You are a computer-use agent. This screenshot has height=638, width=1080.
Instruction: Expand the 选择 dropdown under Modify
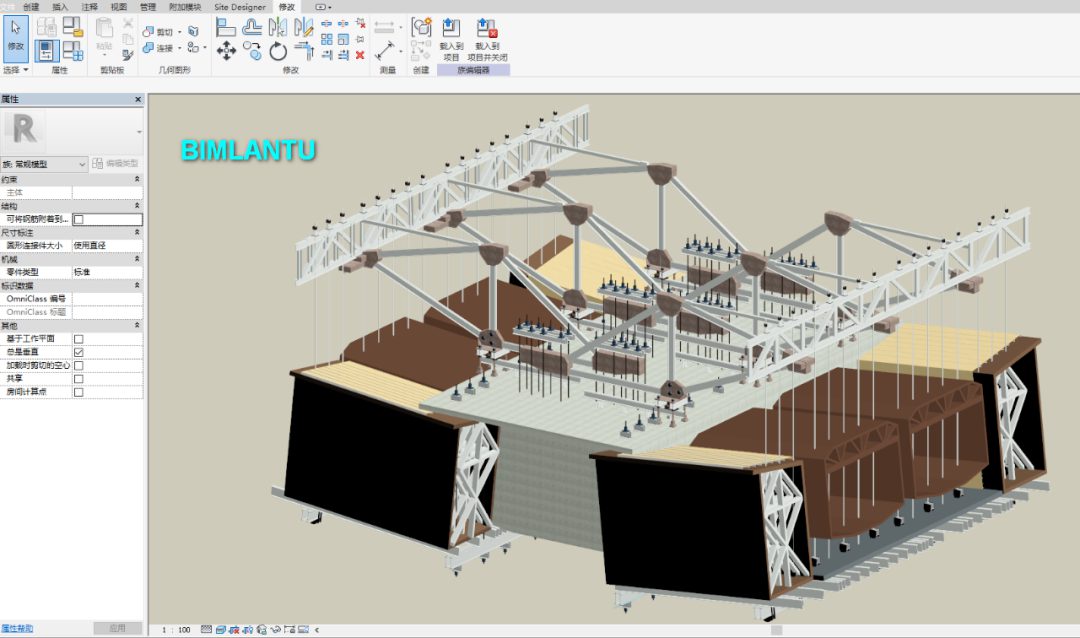15,70
